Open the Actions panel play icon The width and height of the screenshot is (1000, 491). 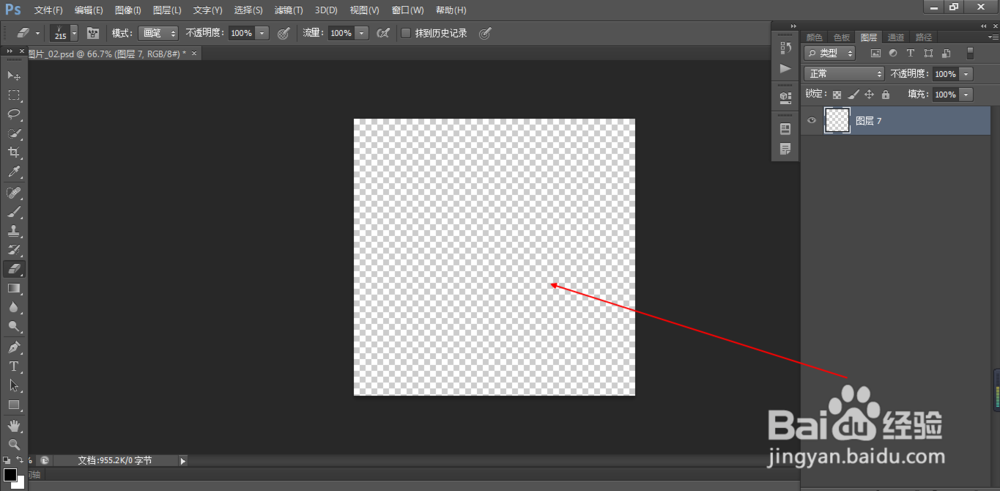point(786,68)
